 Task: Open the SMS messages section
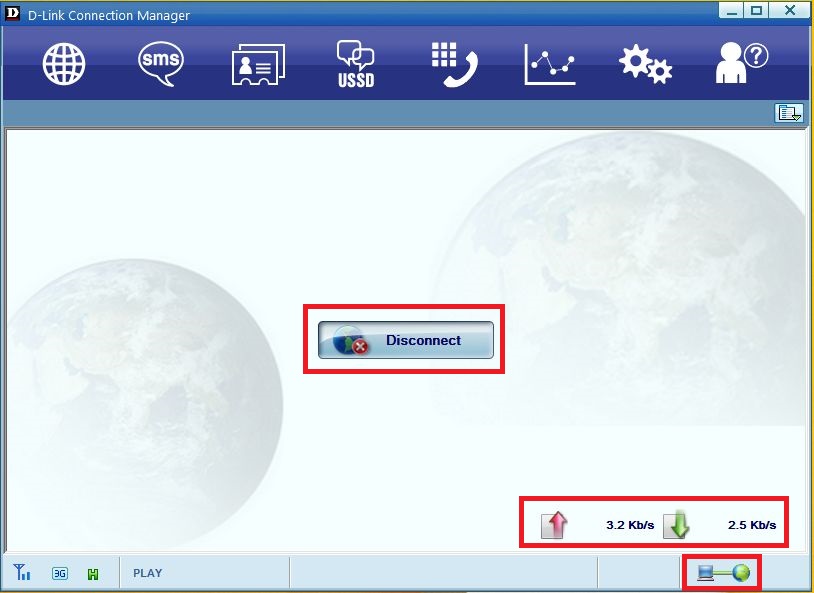161,63
